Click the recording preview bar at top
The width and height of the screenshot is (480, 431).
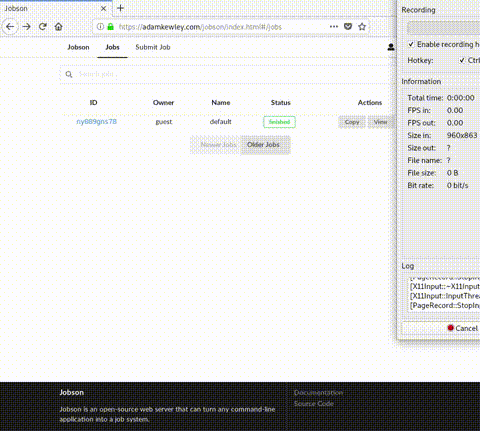pos(444,28)
